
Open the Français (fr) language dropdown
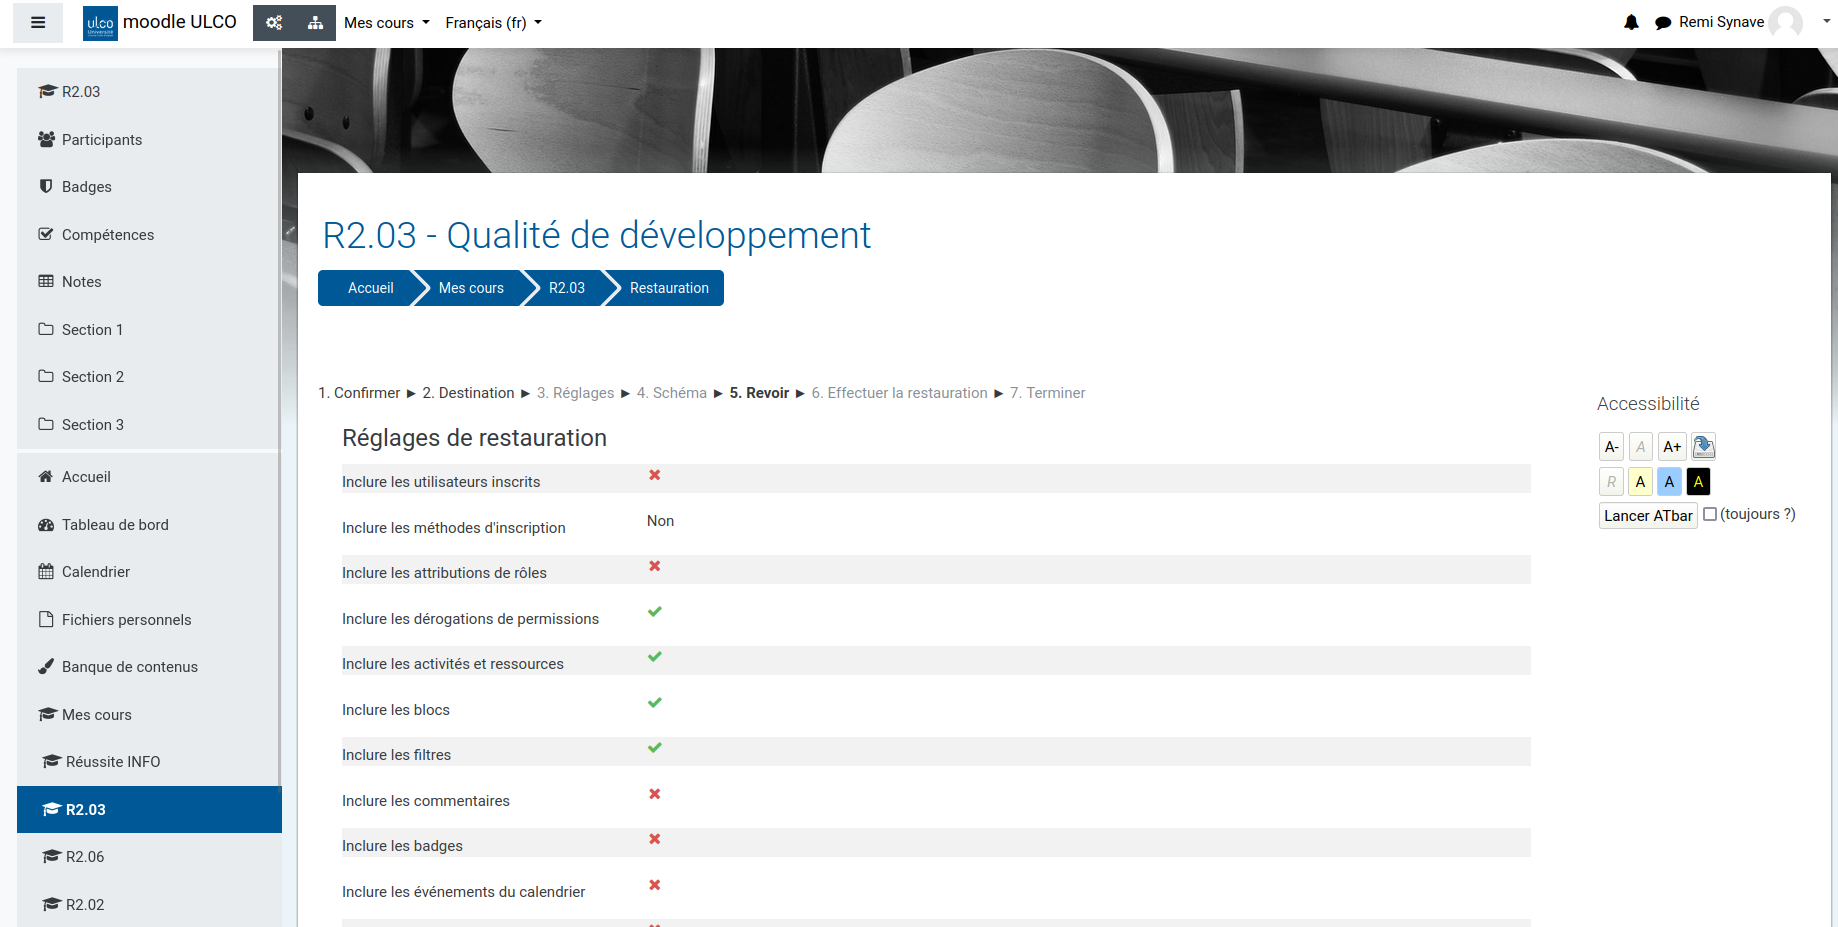tap(493, 23)
